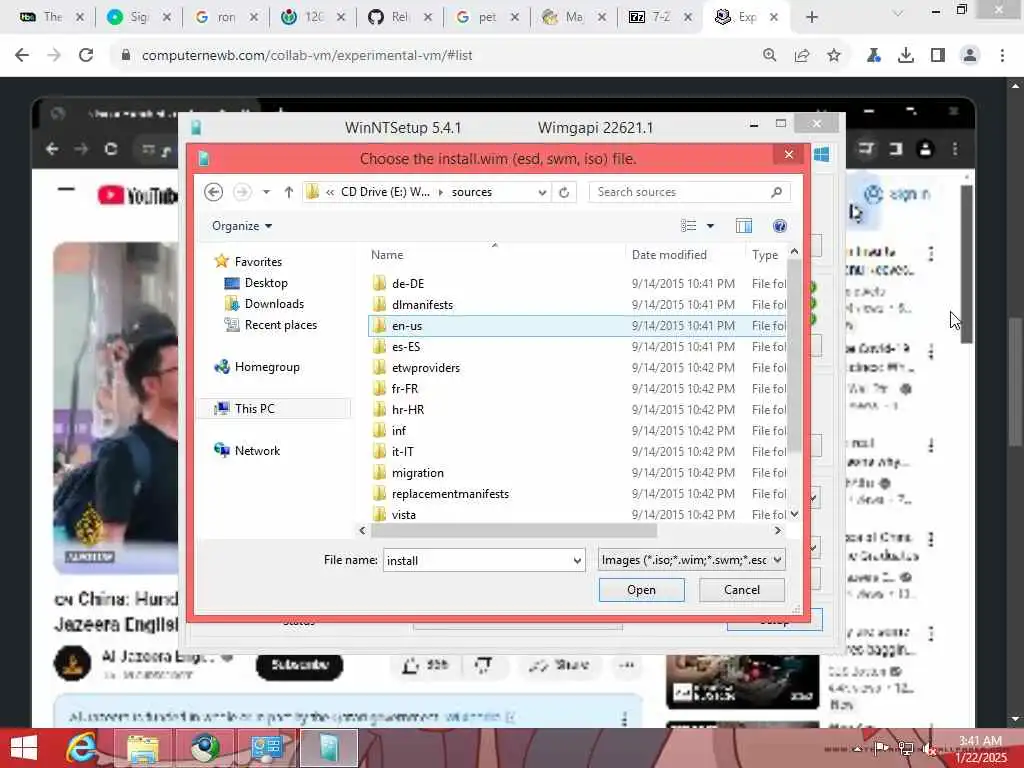Open recent locations dropdown arrow
Screen dimensions: 1024x768
click(x=266, y=192)
